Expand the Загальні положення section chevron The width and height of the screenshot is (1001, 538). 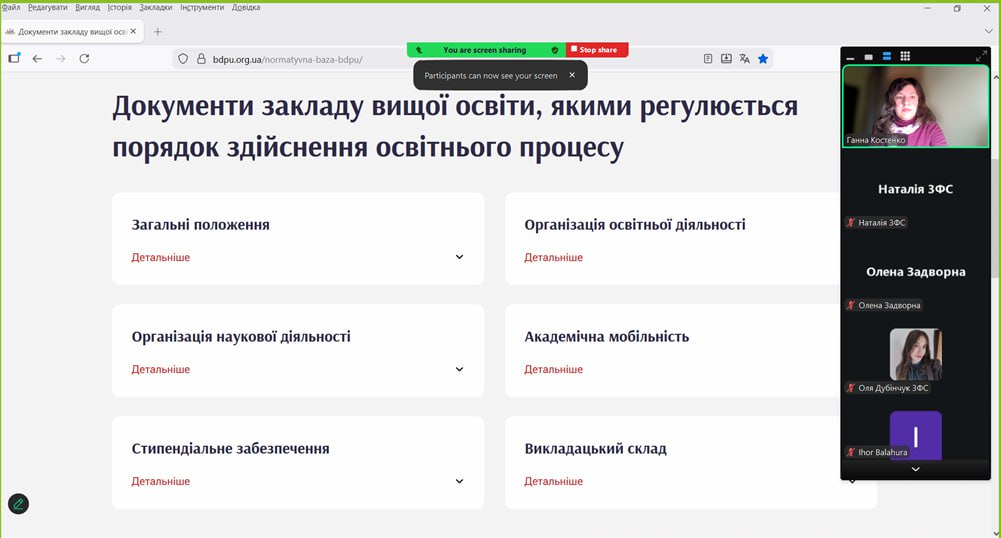tap(459, 257)
